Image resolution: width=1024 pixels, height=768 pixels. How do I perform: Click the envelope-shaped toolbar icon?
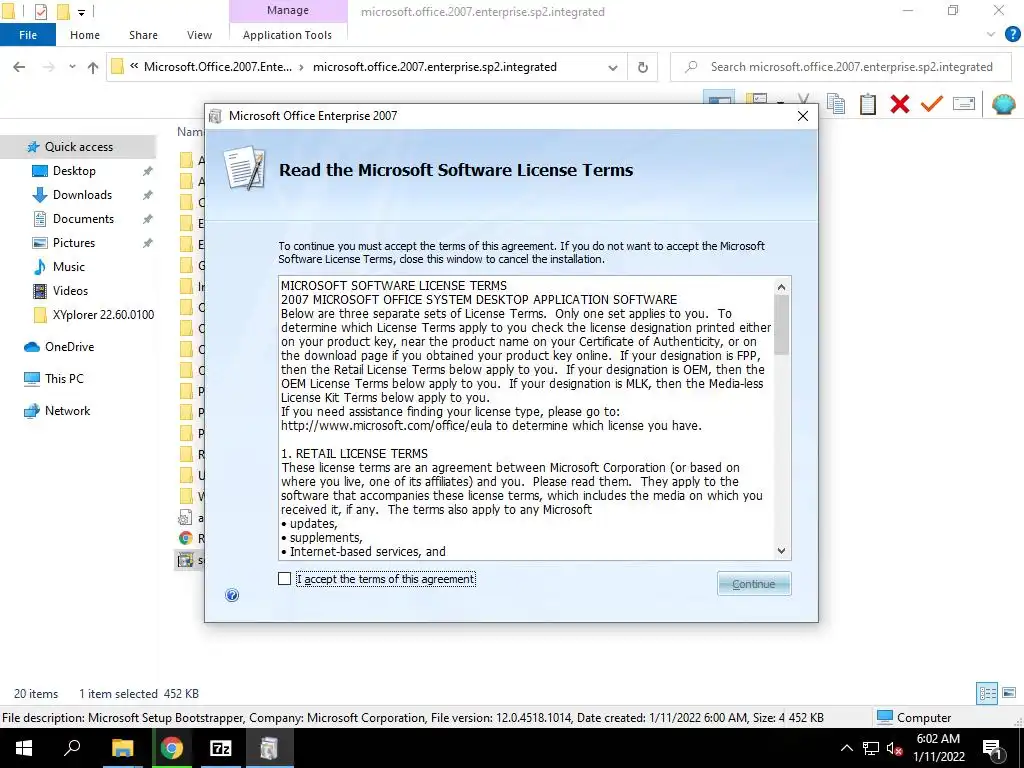(x=963, y=103)
